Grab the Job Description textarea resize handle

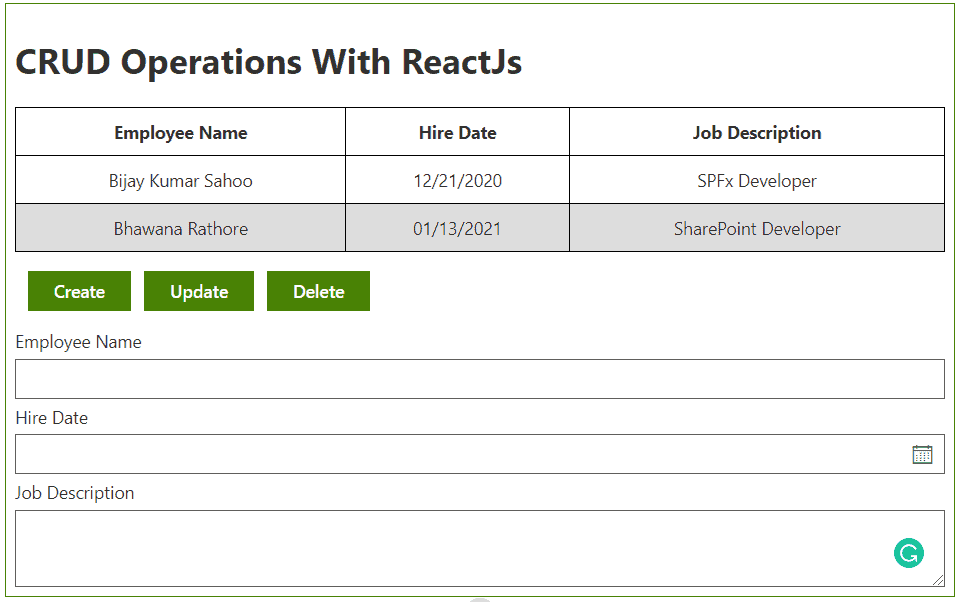click(x=938, y=580)
